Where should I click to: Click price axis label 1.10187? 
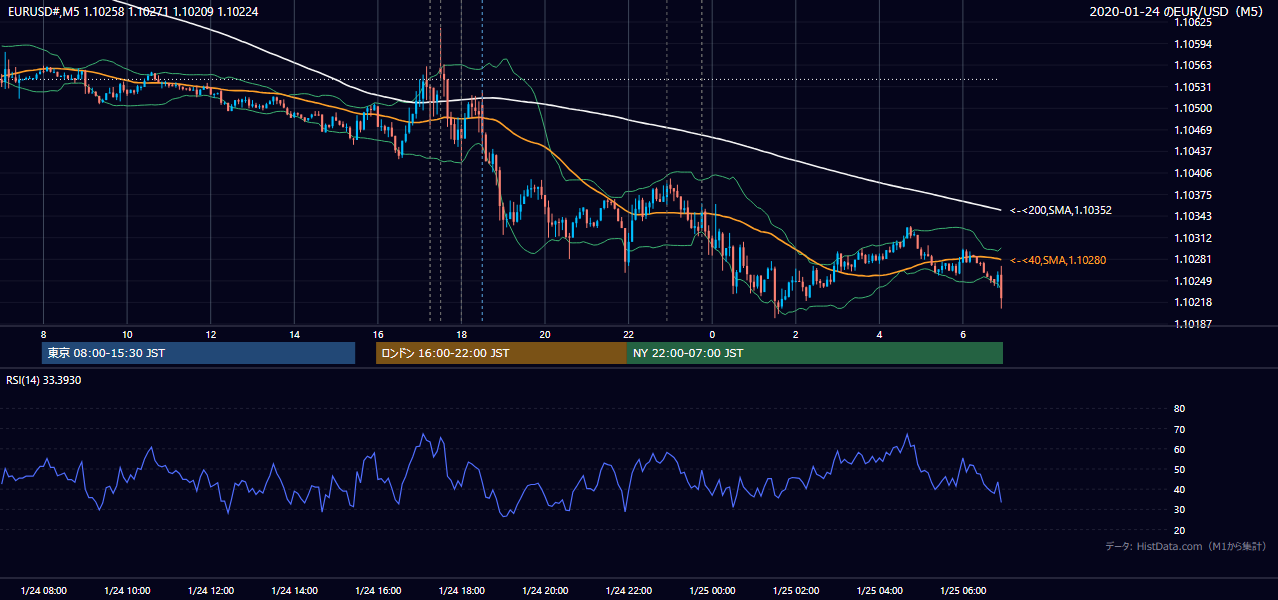1192,325
